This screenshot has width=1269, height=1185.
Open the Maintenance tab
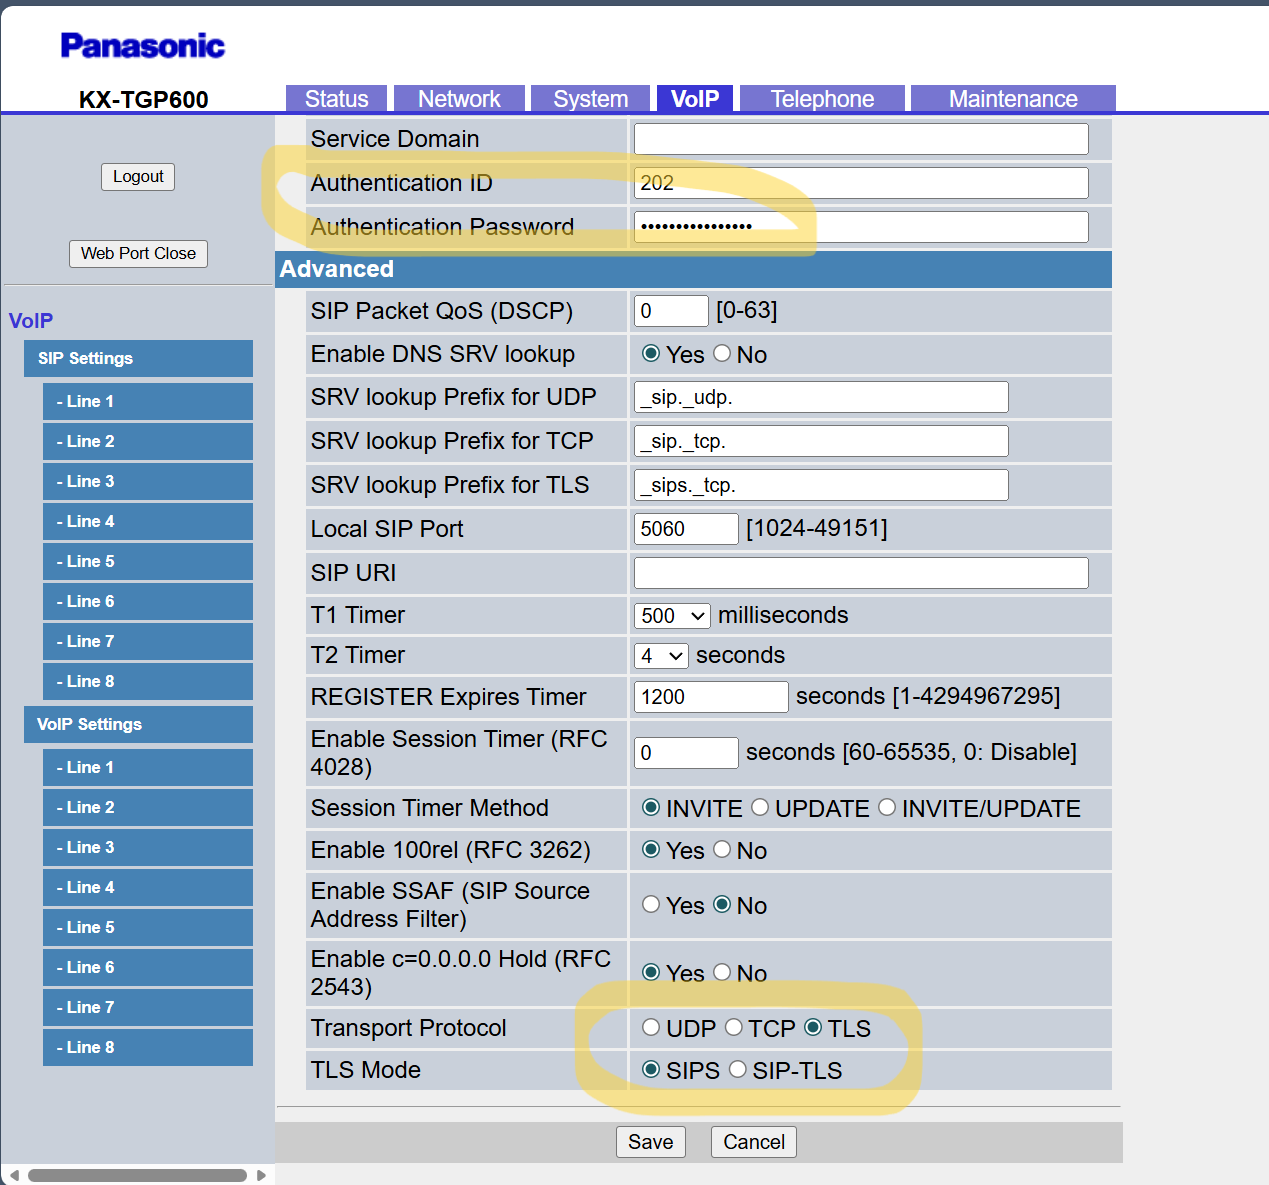point(1012,99)
